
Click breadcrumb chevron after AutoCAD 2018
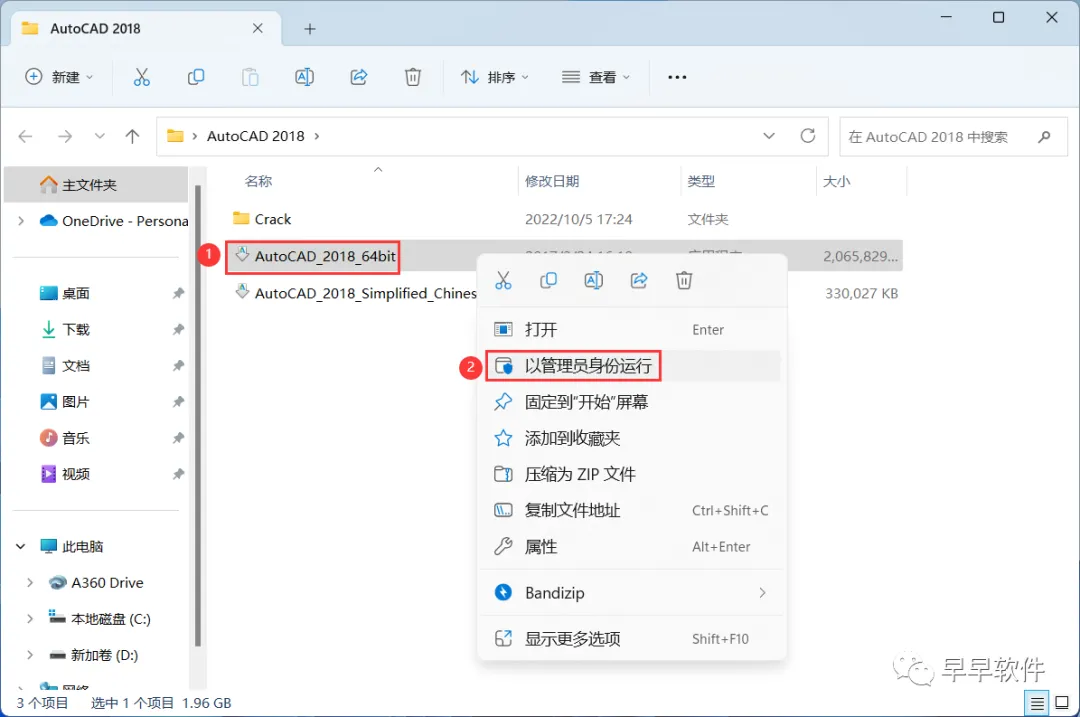coord(317,136)
